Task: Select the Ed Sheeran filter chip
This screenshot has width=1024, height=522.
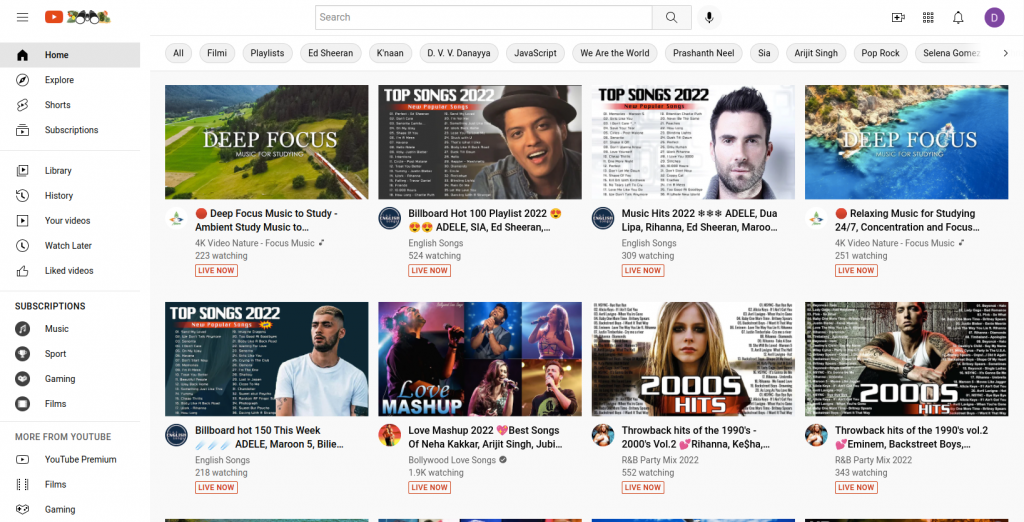Action: (x=330, y=53)
